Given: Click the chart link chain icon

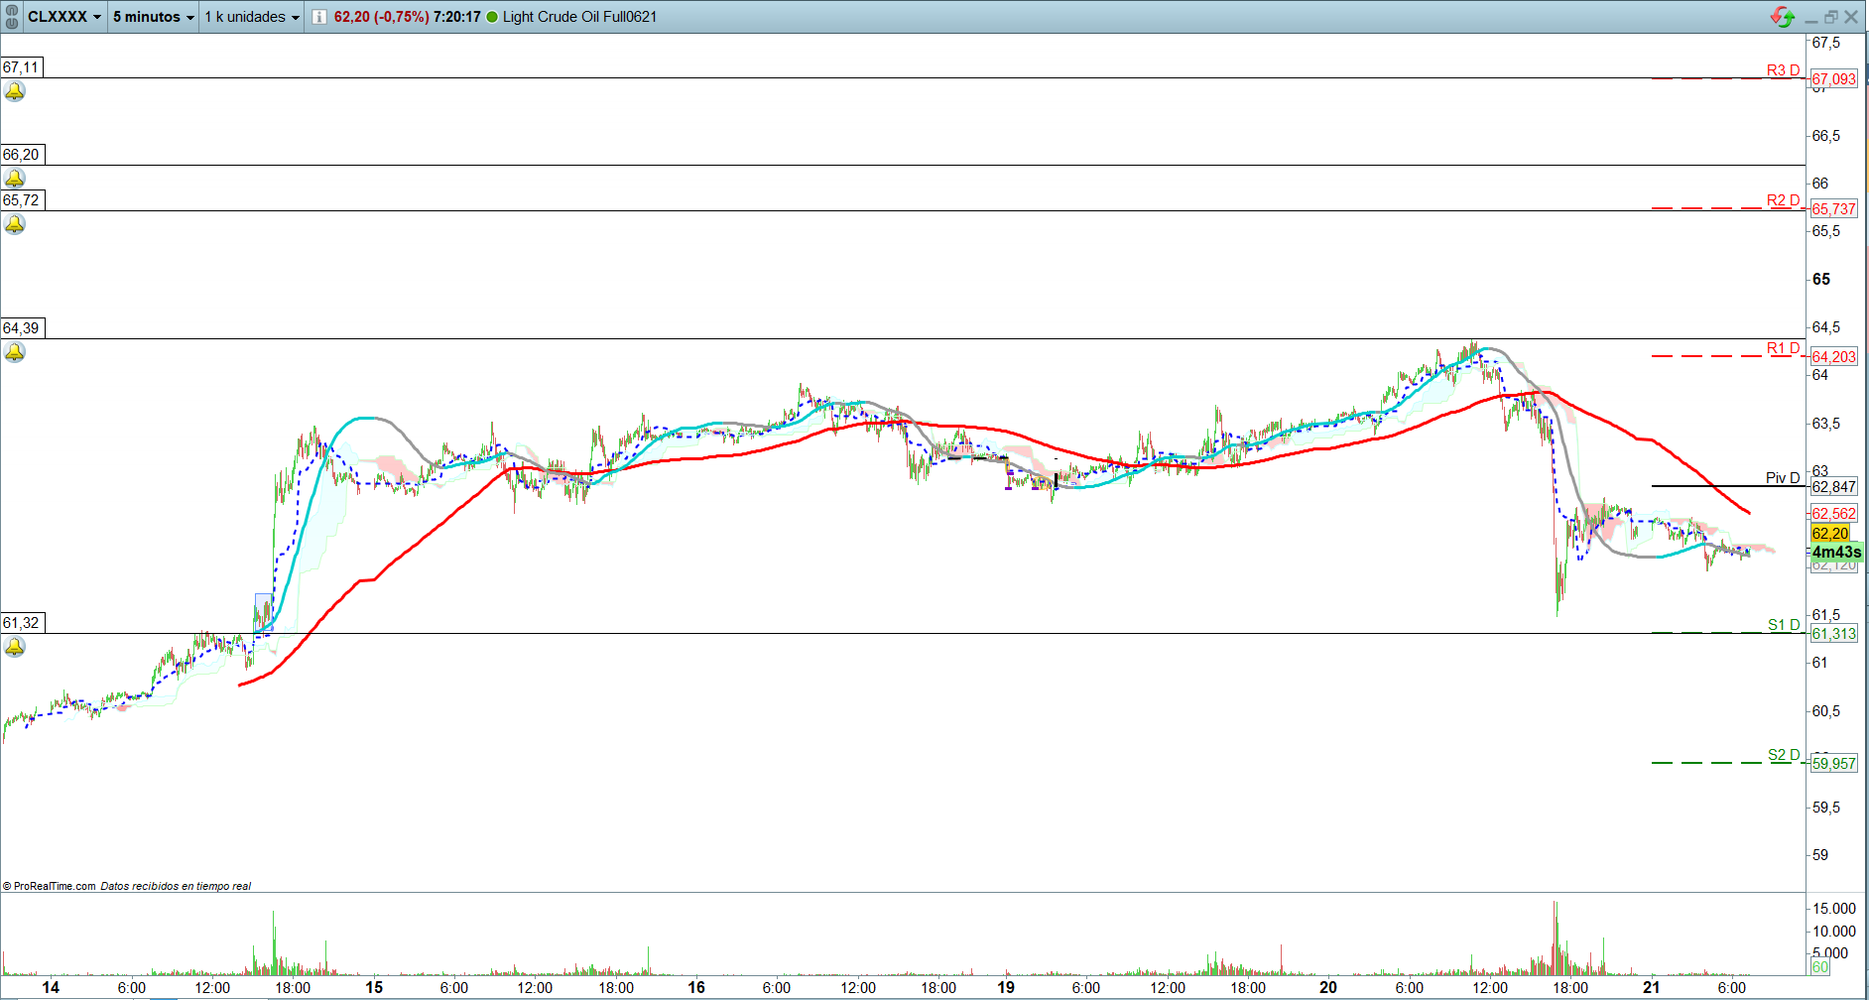Looking at the screenshot, I should click(12, 17).
